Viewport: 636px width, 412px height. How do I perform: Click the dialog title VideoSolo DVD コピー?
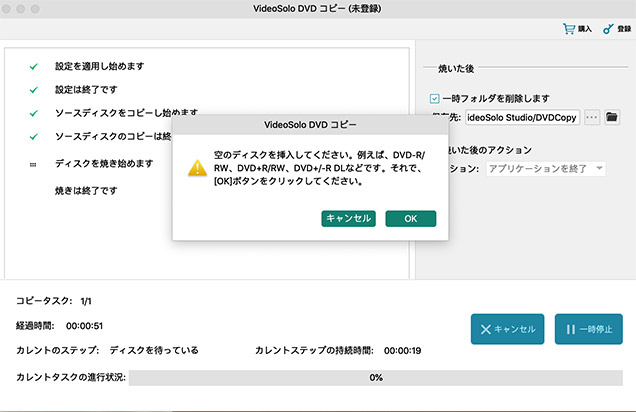click(310, 125)
